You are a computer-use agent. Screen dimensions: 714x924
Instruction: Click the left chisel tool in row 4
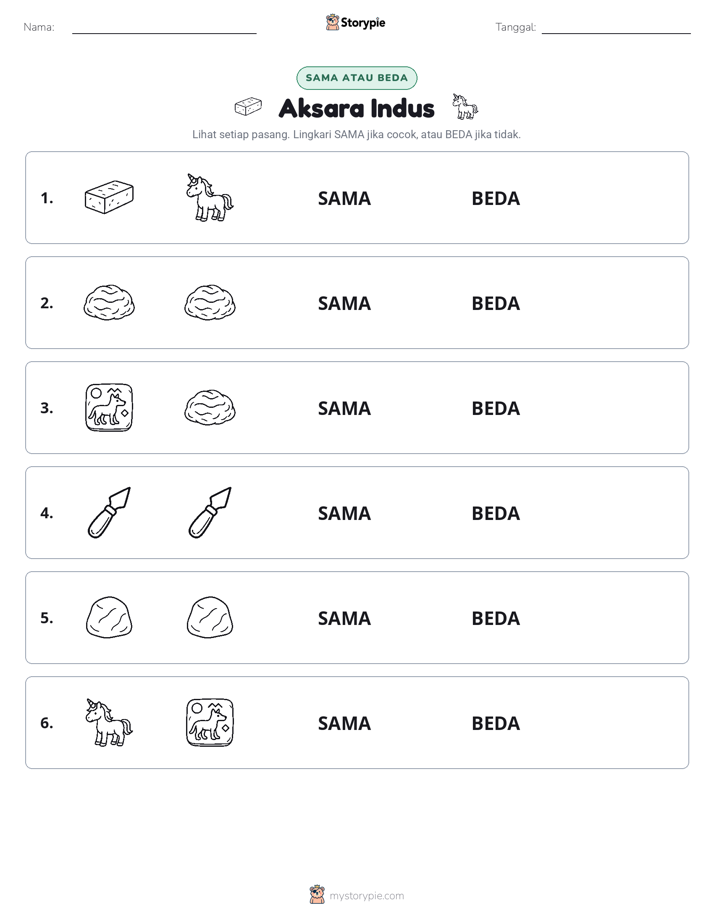(x=109, y=512)
